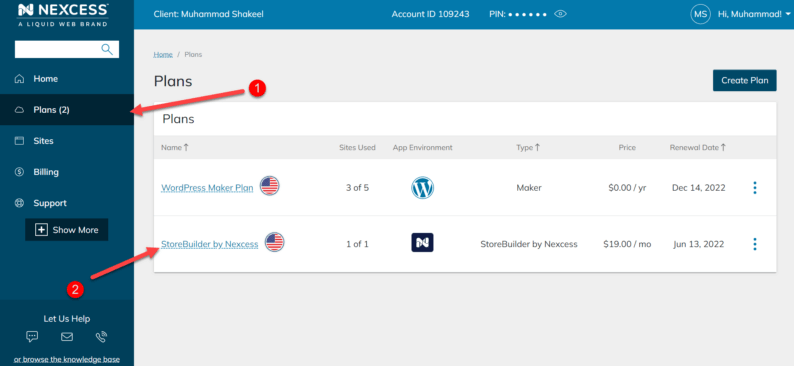Focus the sidebar search field

67,49
